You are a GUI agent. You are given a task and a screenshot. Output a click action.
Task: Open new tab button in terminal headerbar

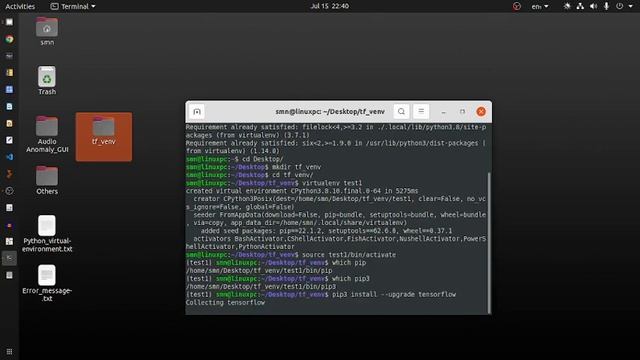click(x=197, y=112)
